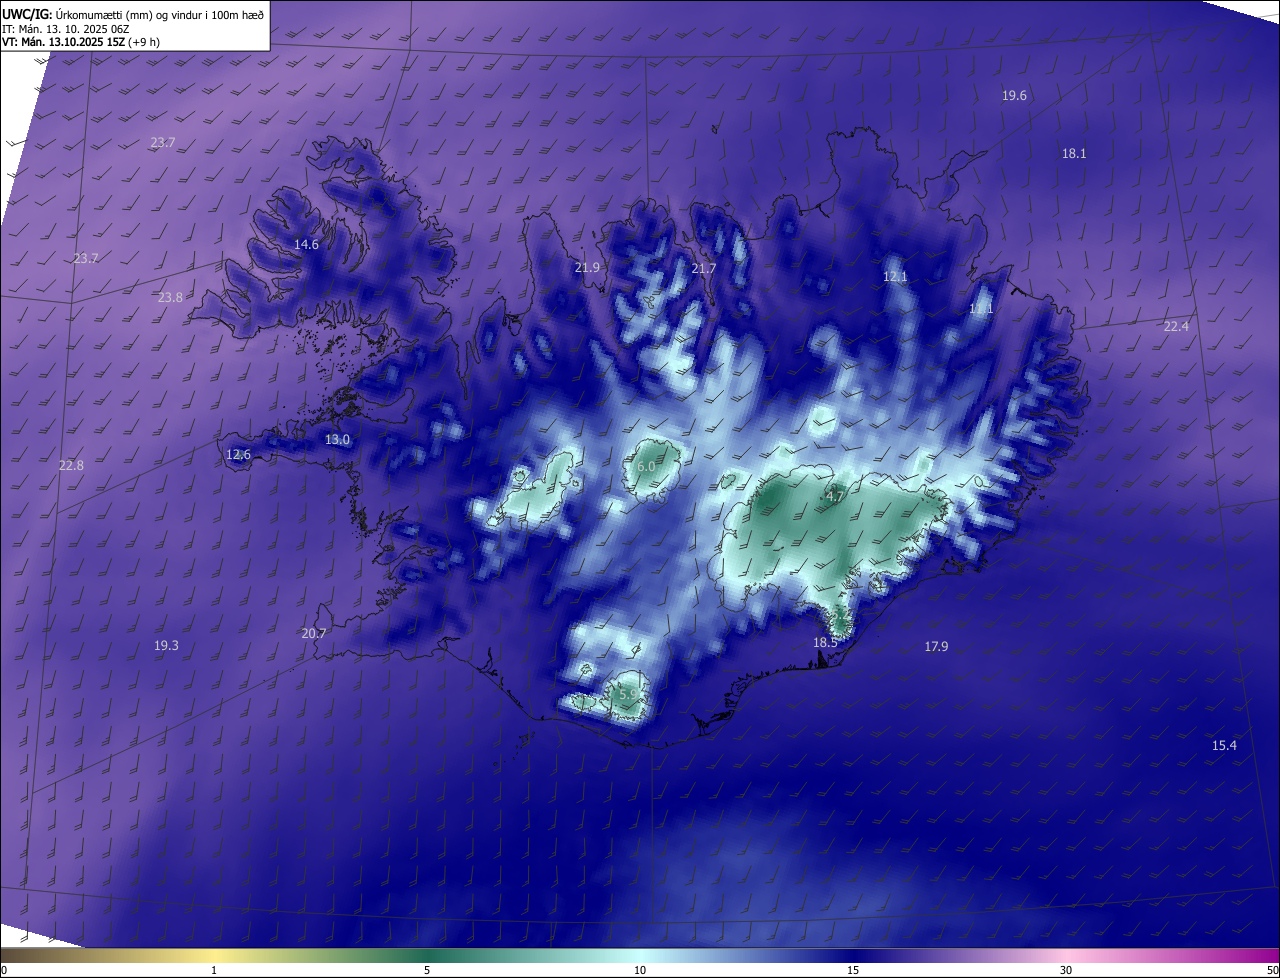Image resolution: width=1280 pixels, height=978 pixels.
Task: Click the 23.8 value label
Action: [x=170, y=298]
